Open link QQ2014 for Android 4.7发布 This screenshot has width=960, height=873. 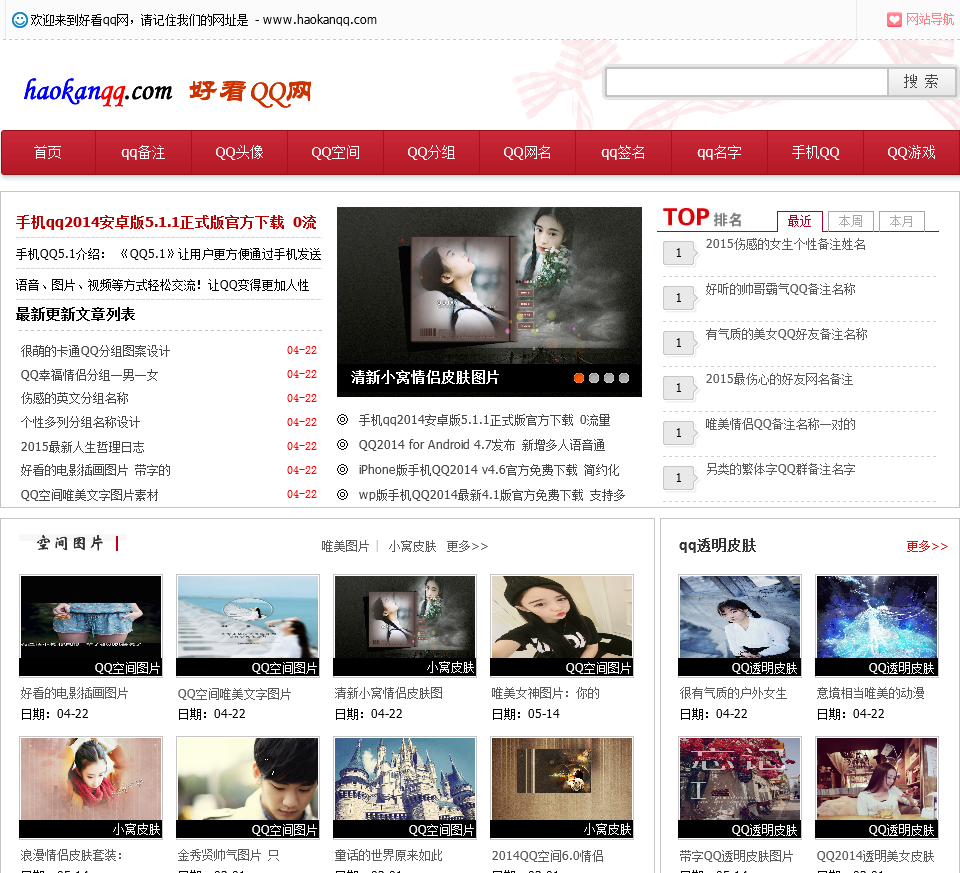click(x=482, y=445)
